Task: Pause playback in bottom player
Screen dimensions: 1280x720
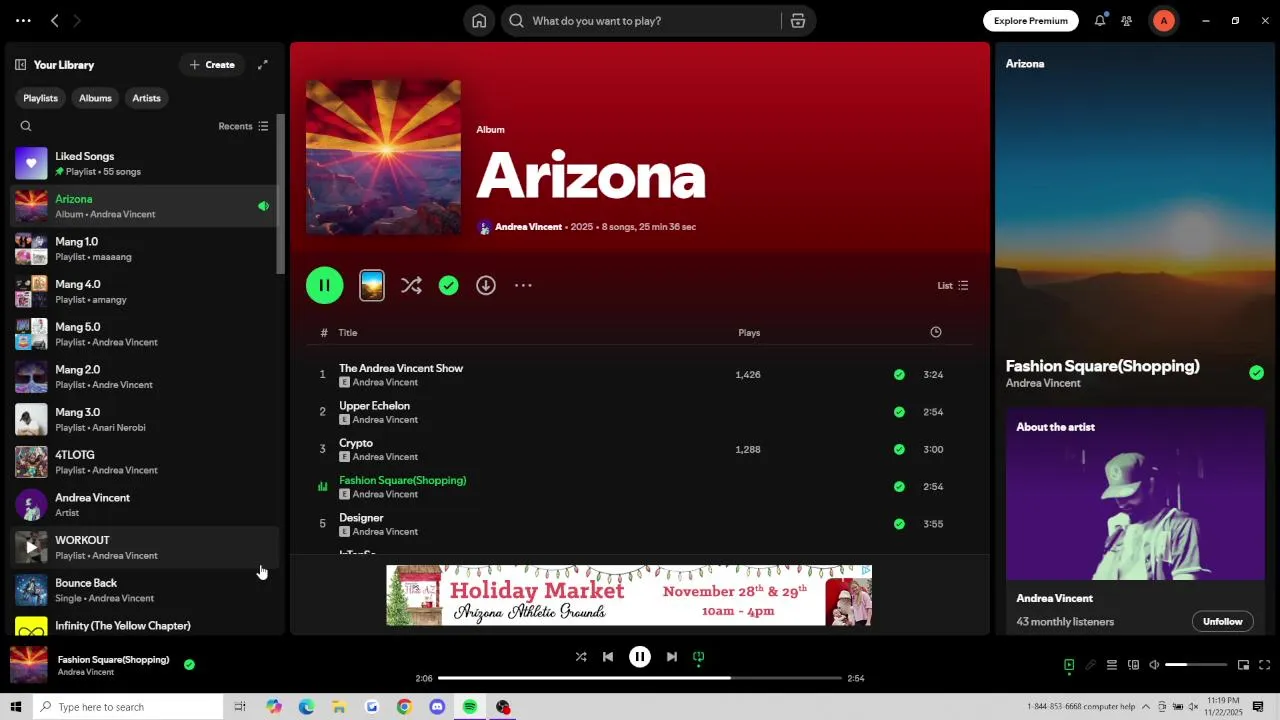Action: tap(640, 657)
